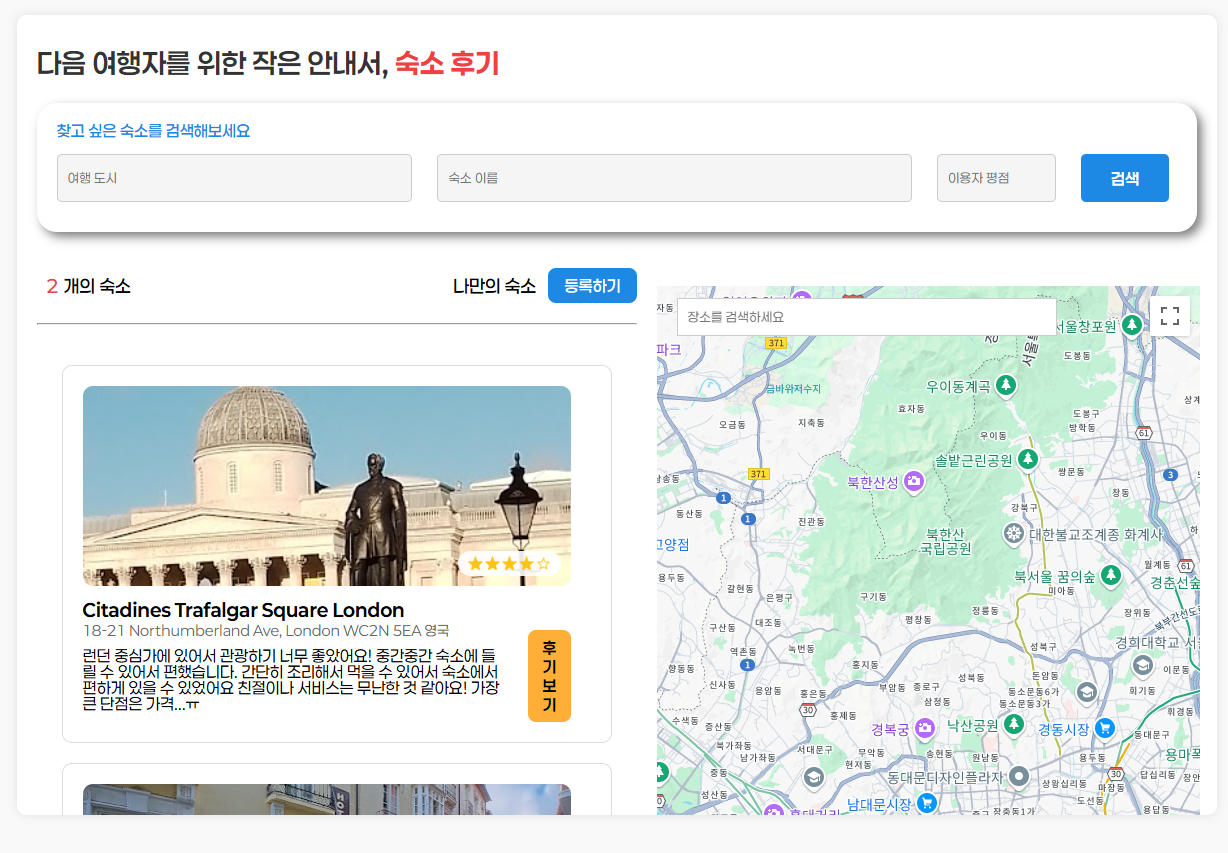Screen dimensions: 1228x853
Task: Click the 동대문디자인플라자 map marker
Action: click(1019, 776)
